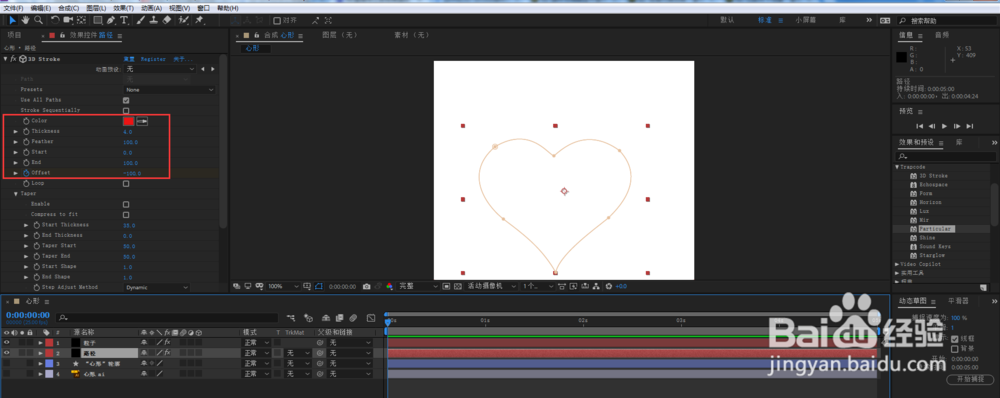Image resolution: width=1000 pixels, height=398 pixels.
Task: Hide layer 1 粒子 with its eye icon
Action: coord(6,343)
